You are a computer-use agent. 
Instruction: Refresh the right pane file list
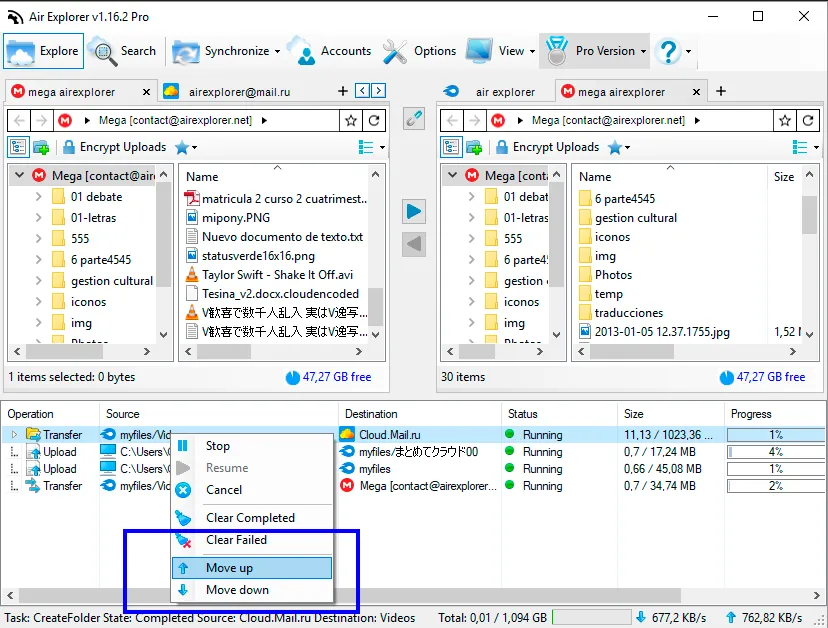coord(807,120)
